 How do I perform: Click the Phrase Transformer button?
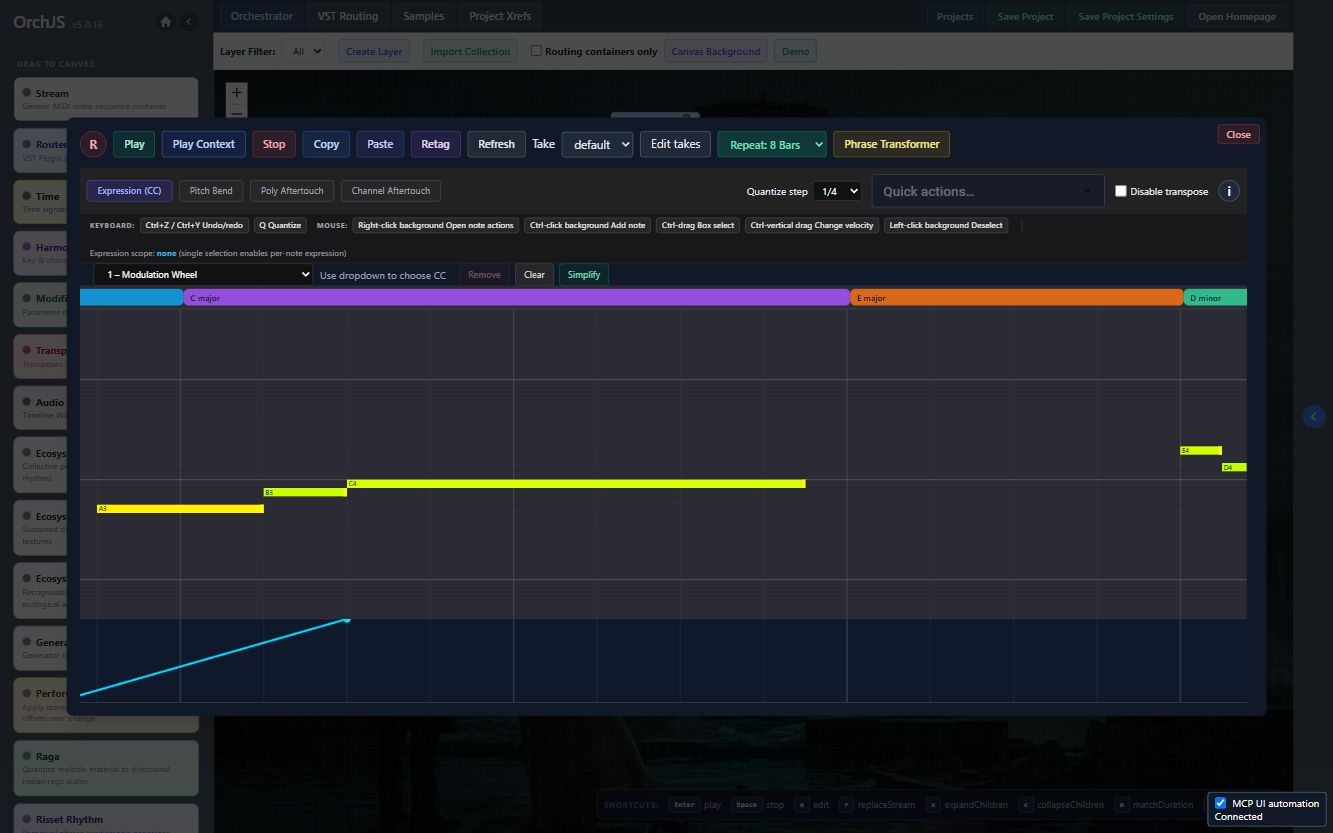[x=892, y=144]
